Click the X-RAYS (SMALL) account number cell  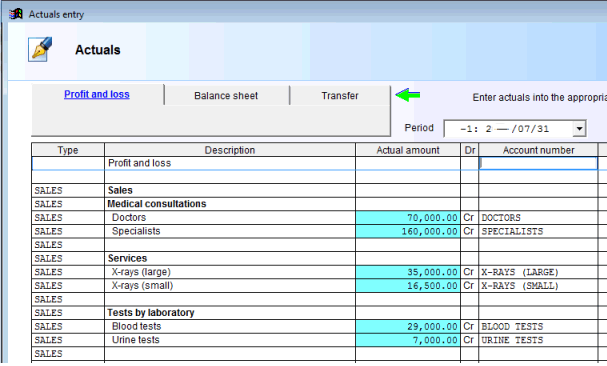pos(538,285)
